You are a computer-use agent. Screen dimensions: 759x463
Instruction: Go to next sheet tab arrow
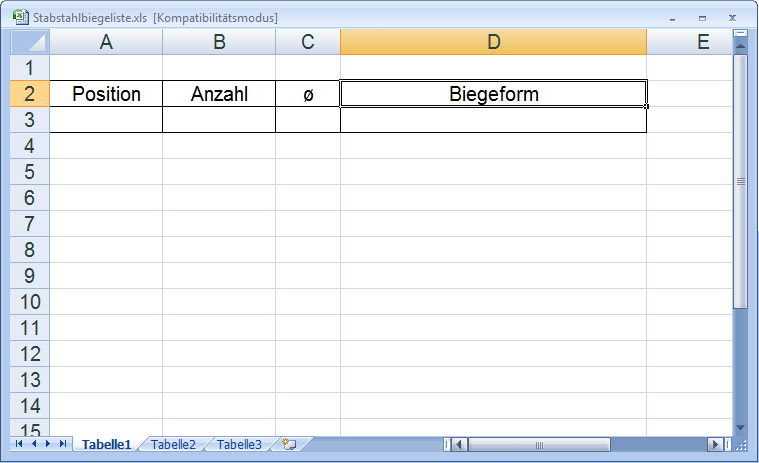48,444
